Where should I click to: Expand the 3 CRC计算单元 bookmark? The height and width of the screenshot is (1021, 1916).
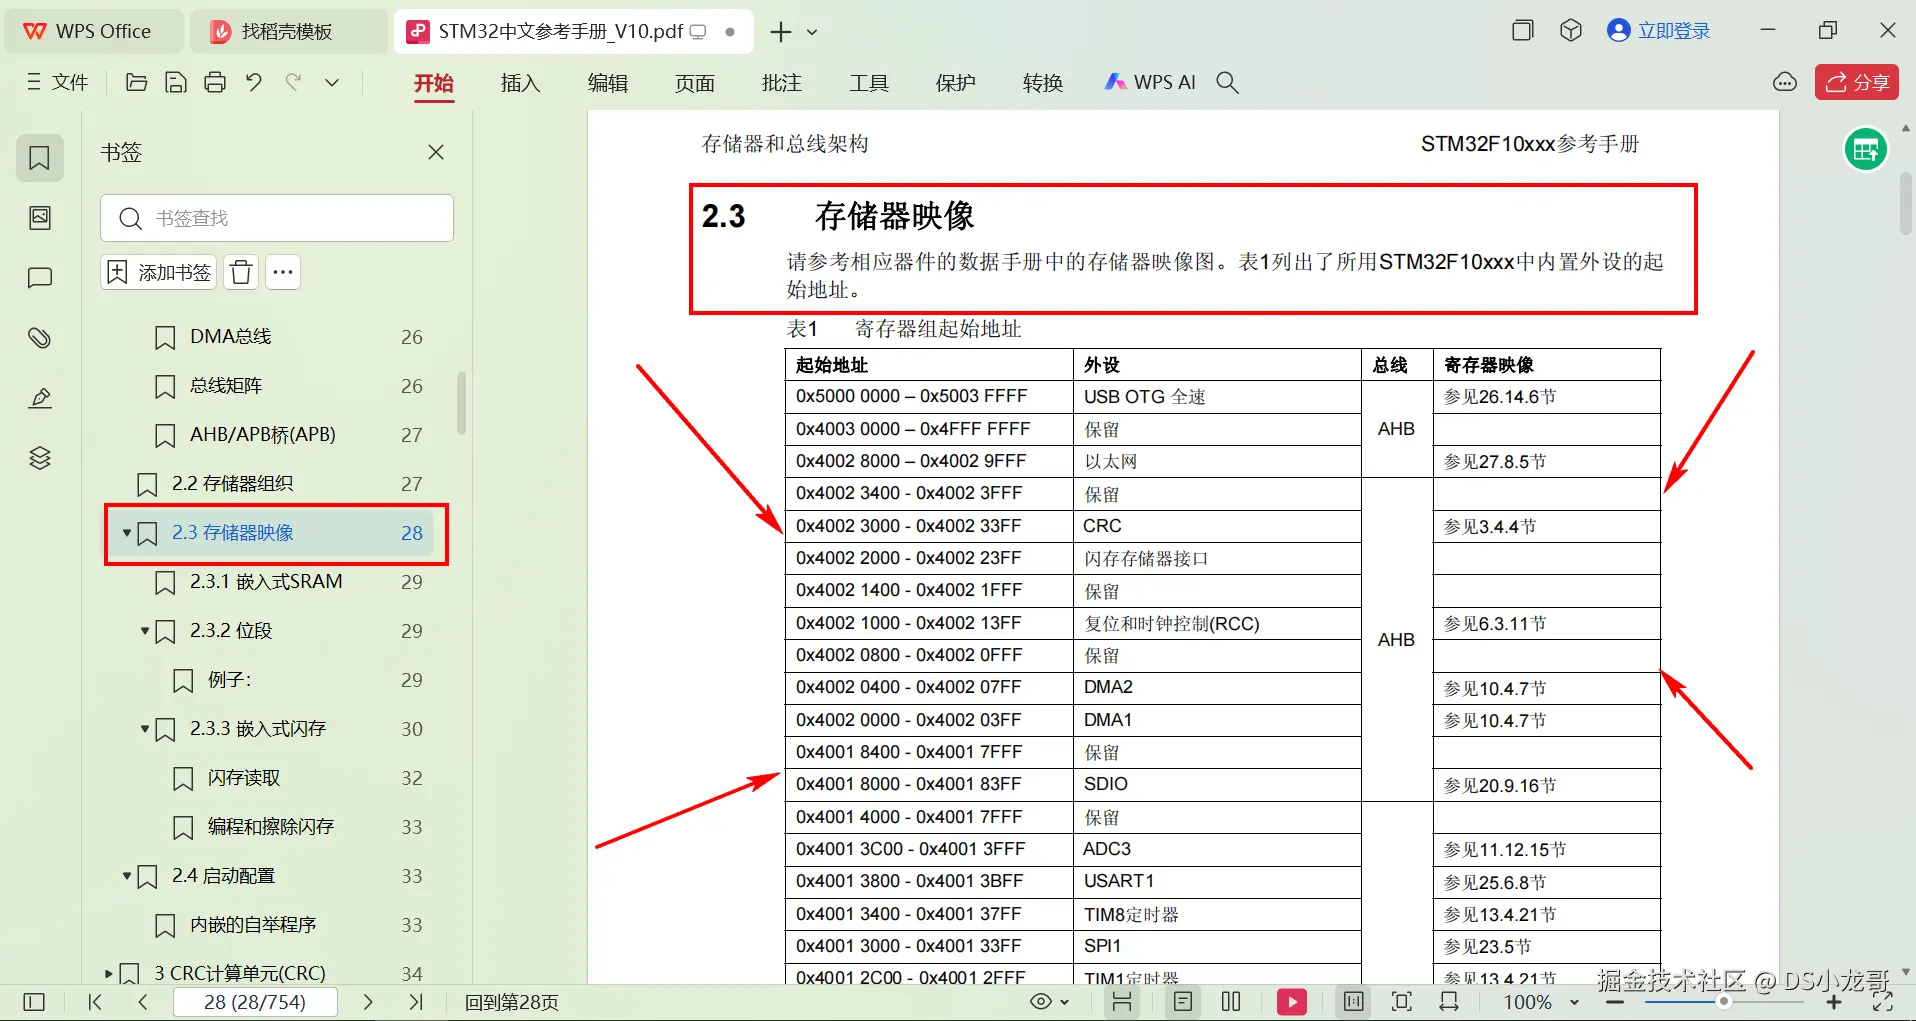click(109, 974)
